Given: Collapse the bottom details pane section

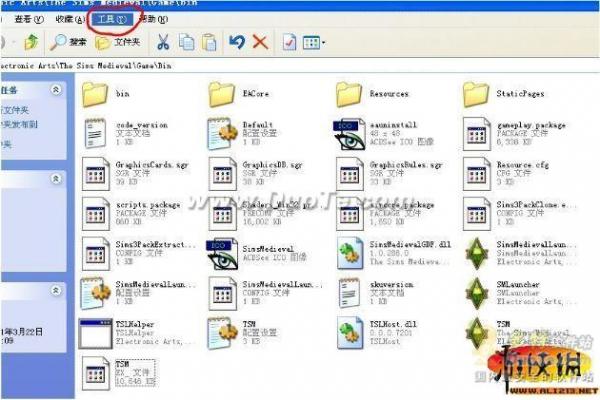Looking at the screenshot, I should coord(56,291).
